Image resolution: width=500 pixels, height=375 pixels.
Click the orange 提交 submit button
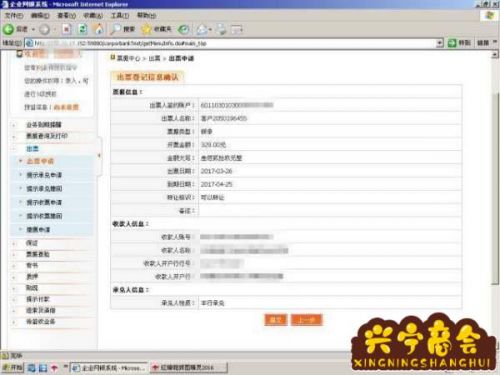point(276,320)
